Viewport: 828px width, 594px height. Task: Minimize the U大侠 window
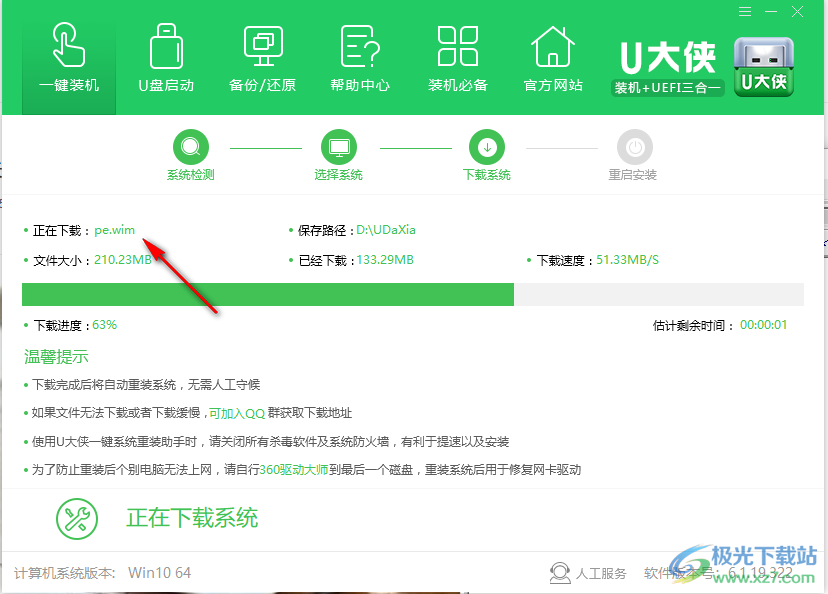pyautogui.click(x=771, y=12)
